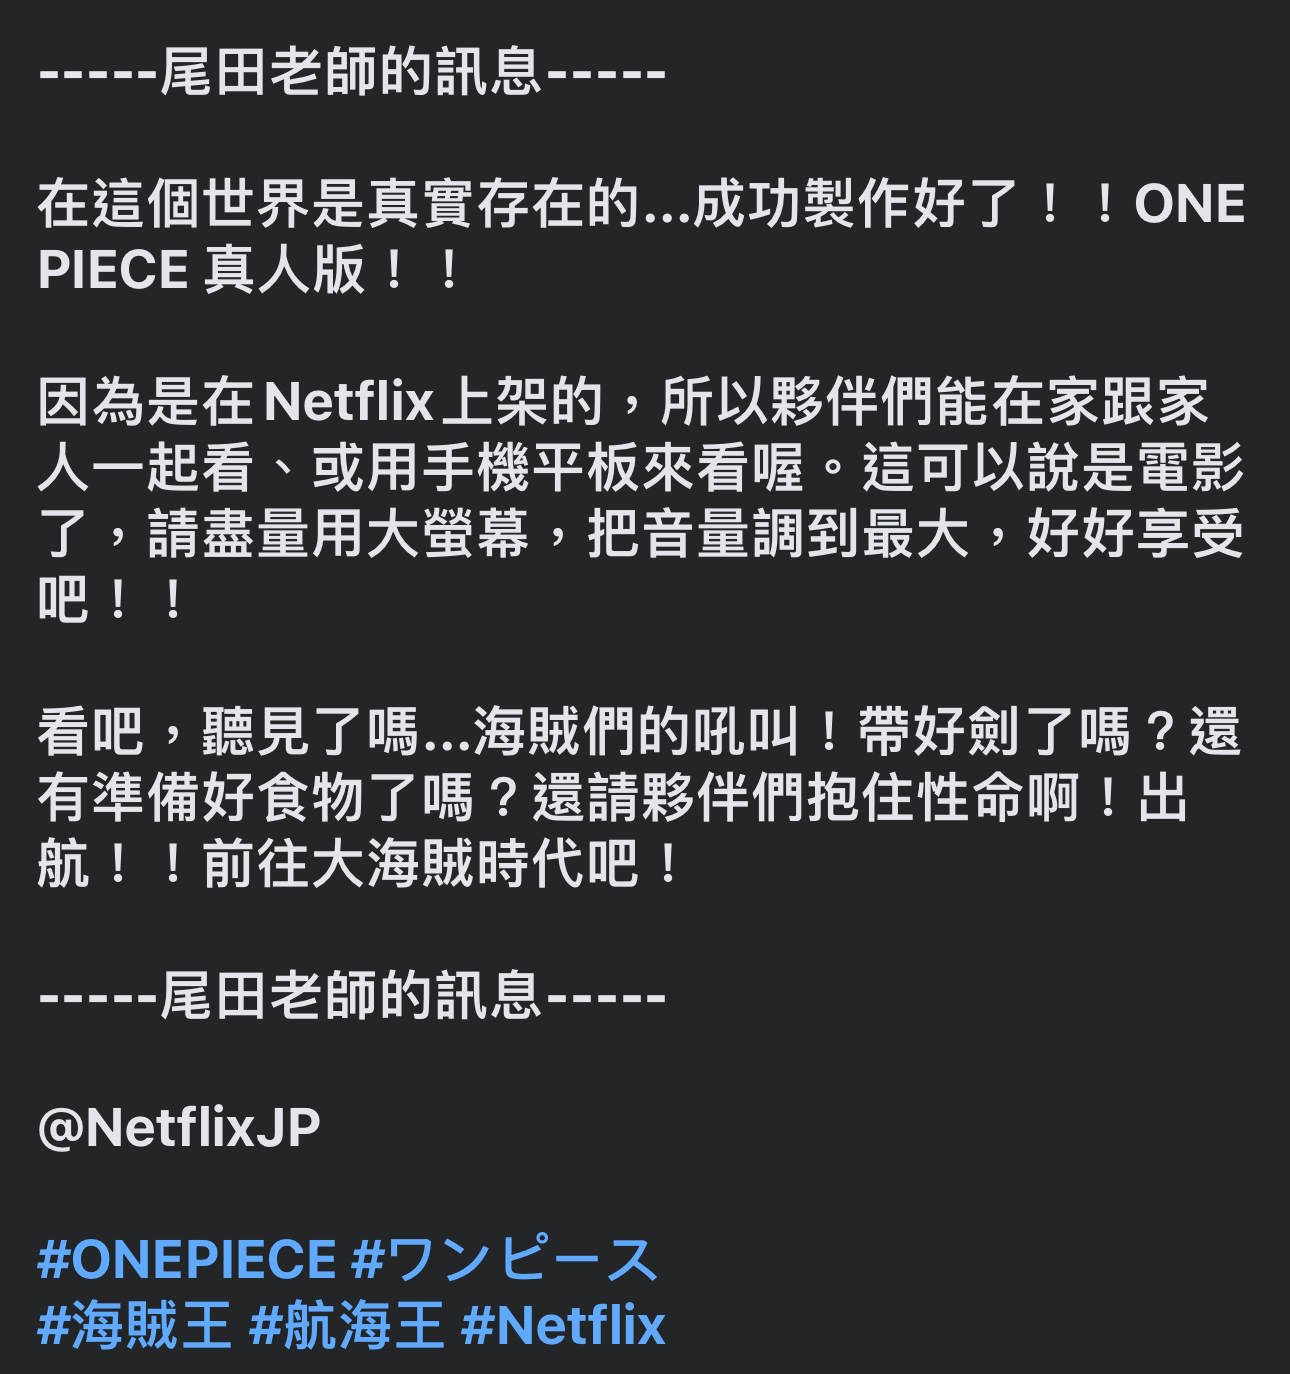Open the #ワンピース hashtag

505,1259
